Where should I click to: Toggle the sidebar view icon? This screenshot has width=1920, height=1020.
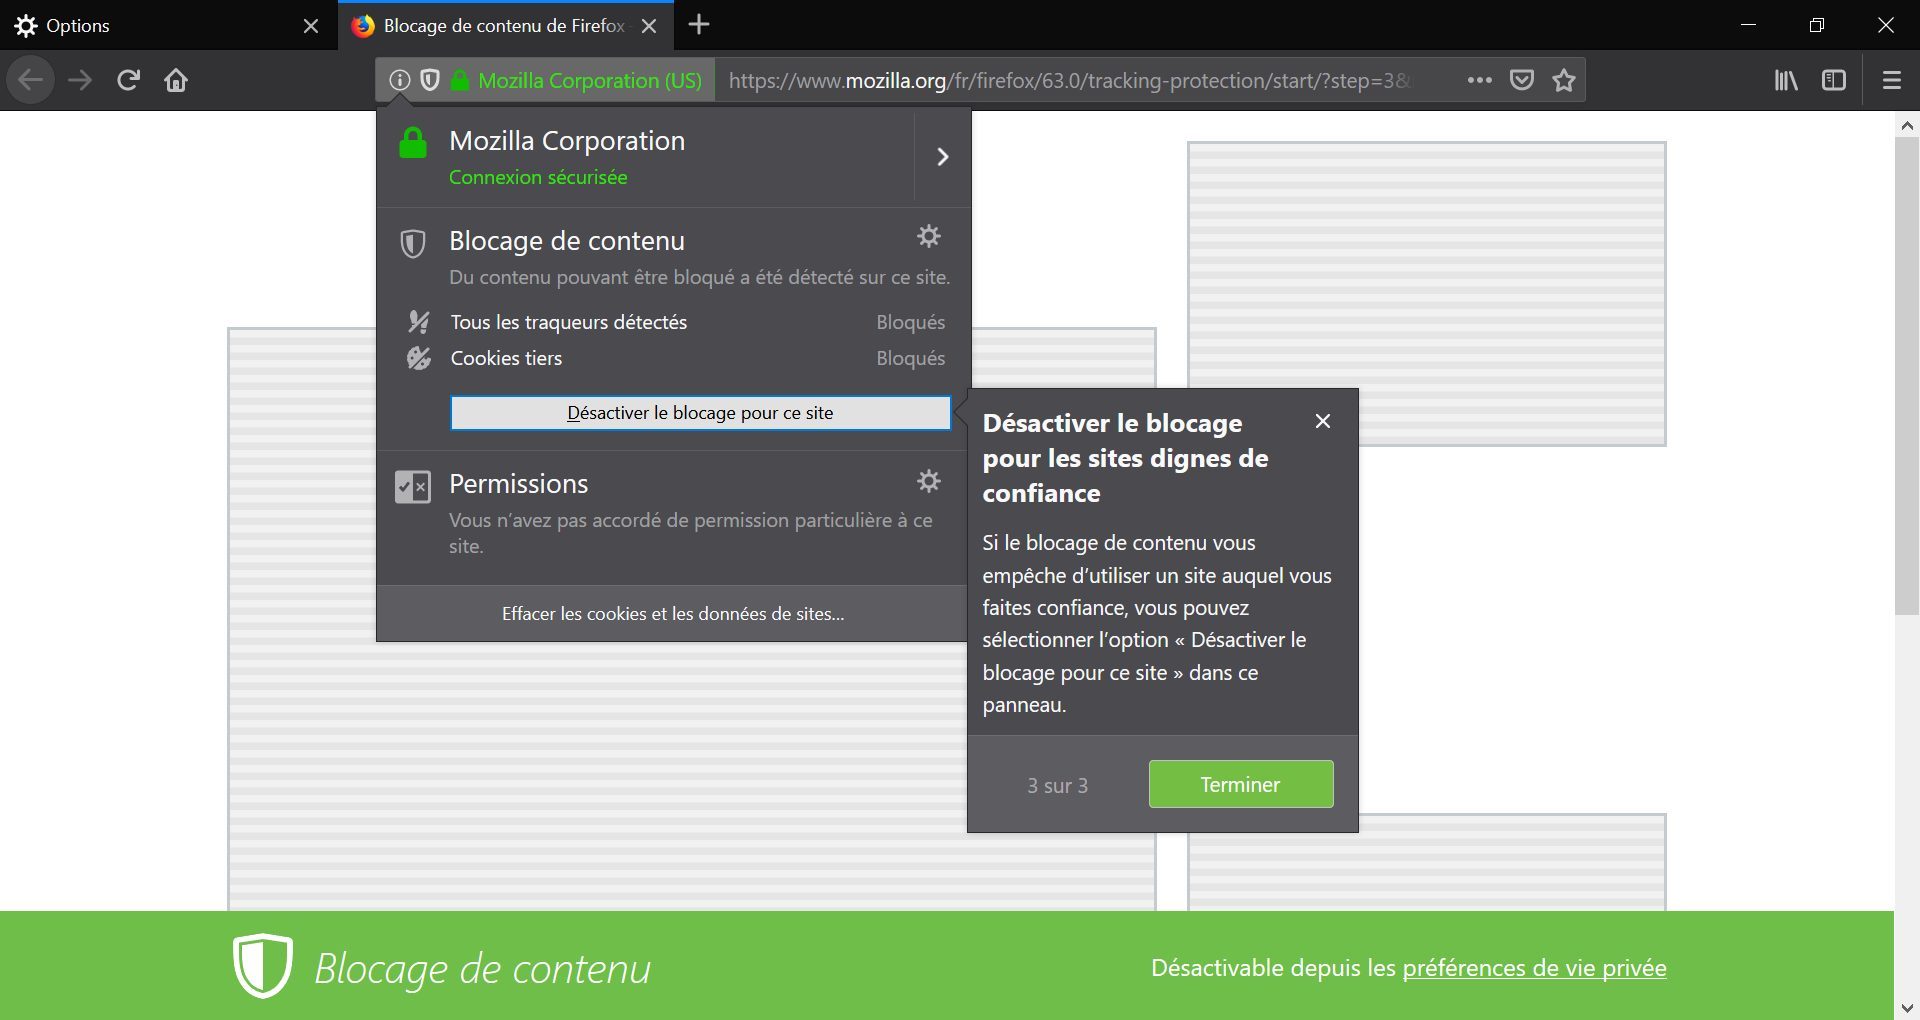(1833, 80)
